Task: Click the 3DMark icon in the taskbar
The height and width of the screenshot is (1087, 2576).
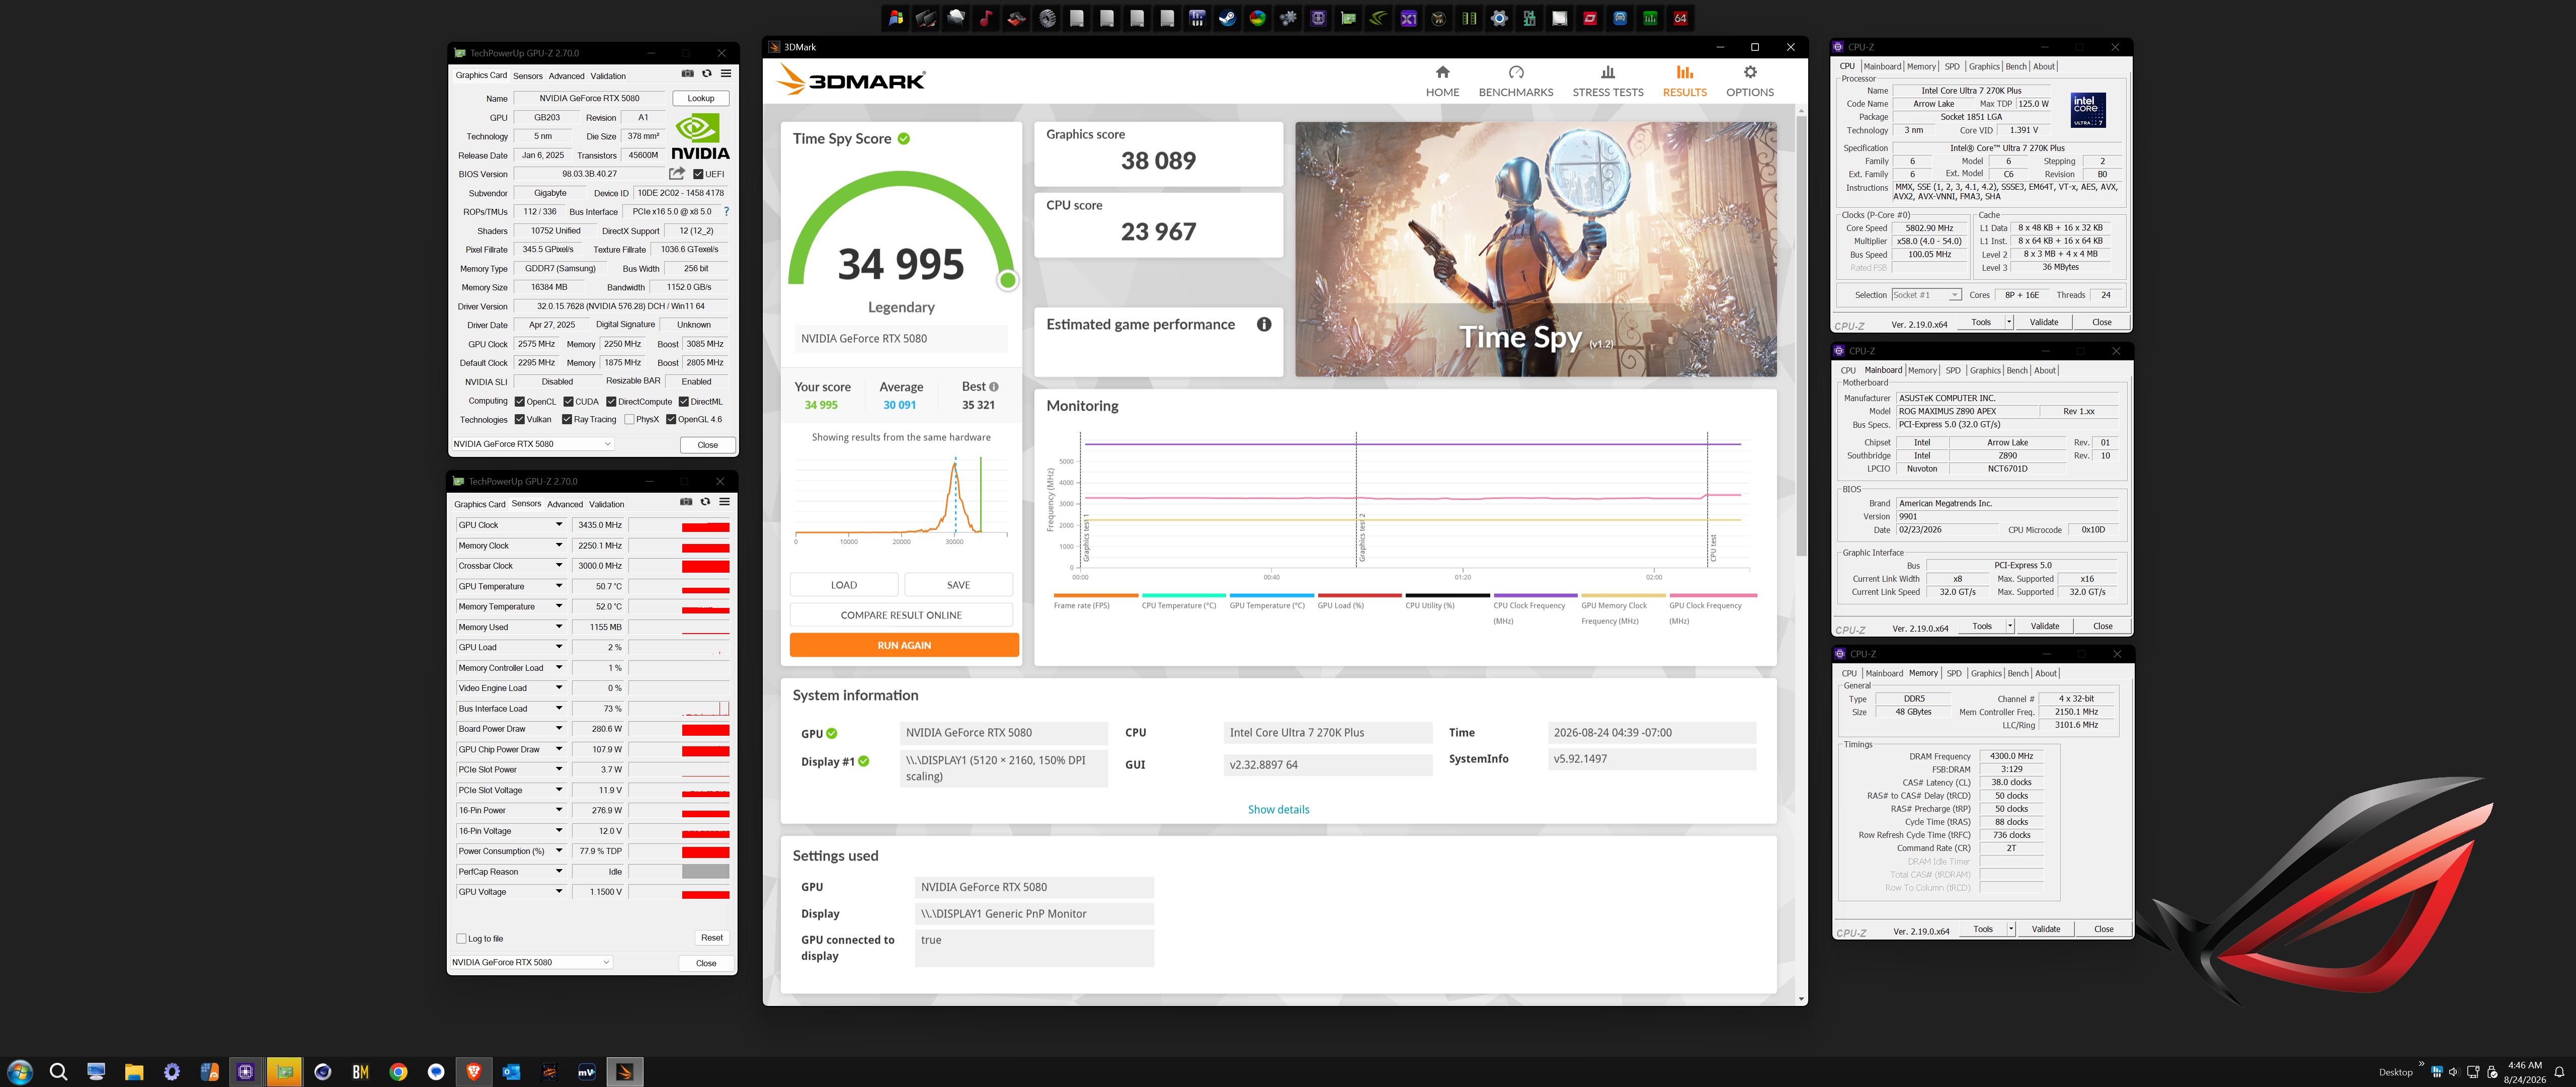Action: click(624, 1072)
